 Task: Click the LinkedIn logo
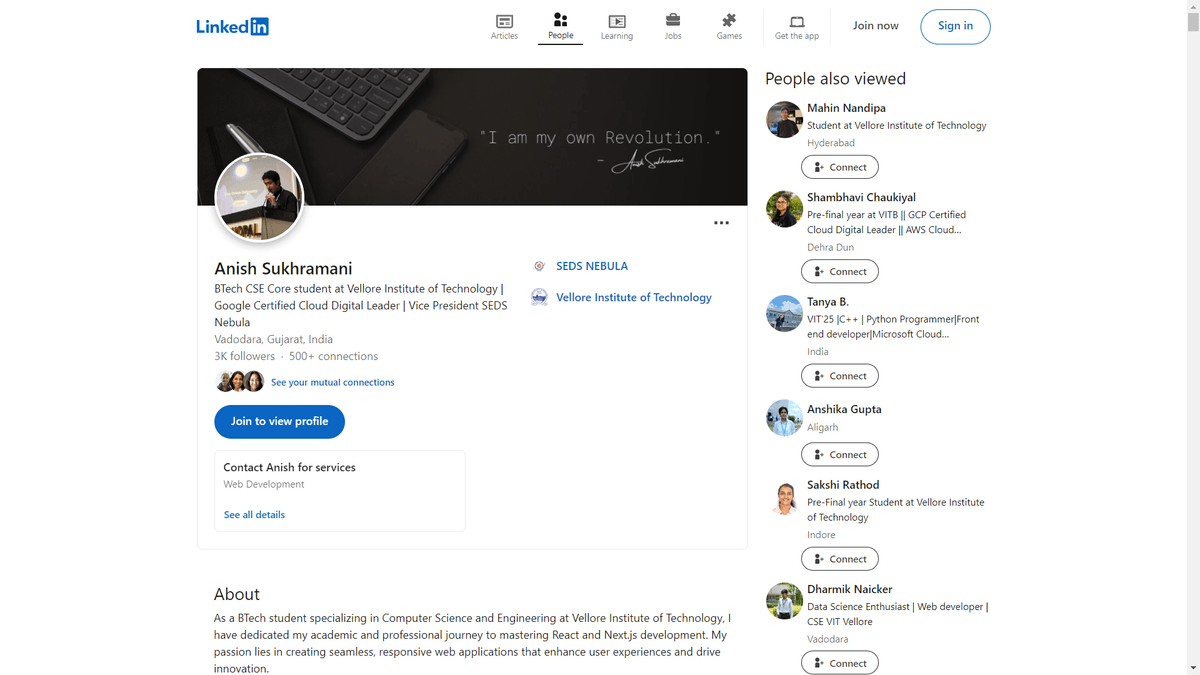(x=232, y=26)
